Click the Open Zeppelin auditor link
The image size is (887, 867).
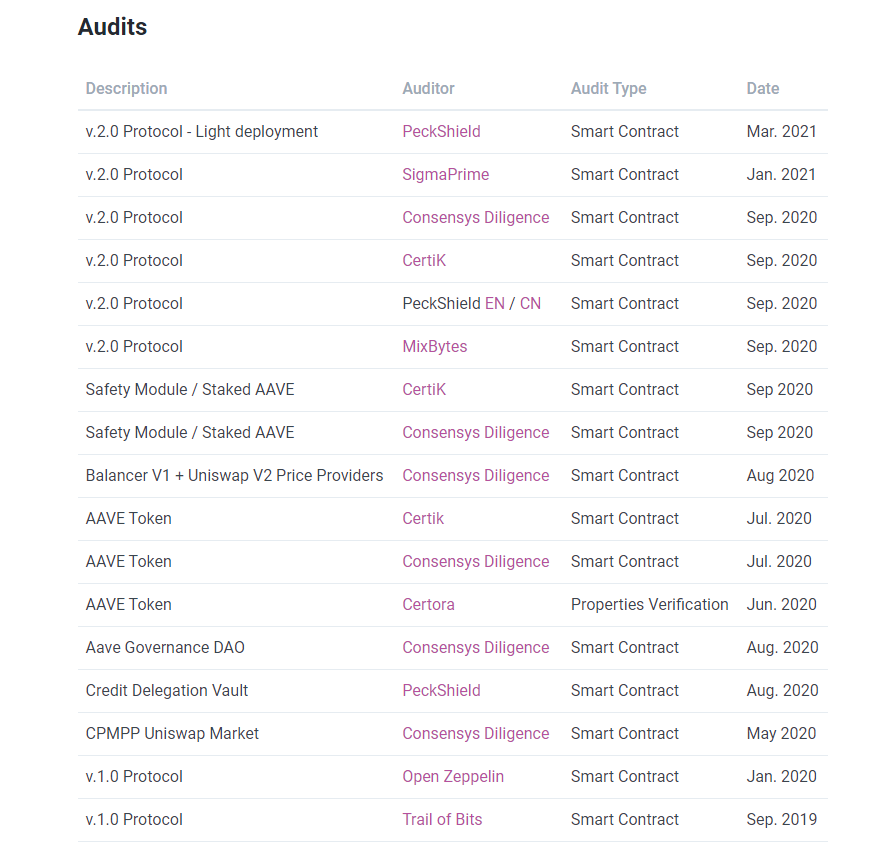[x=453, y=776]
